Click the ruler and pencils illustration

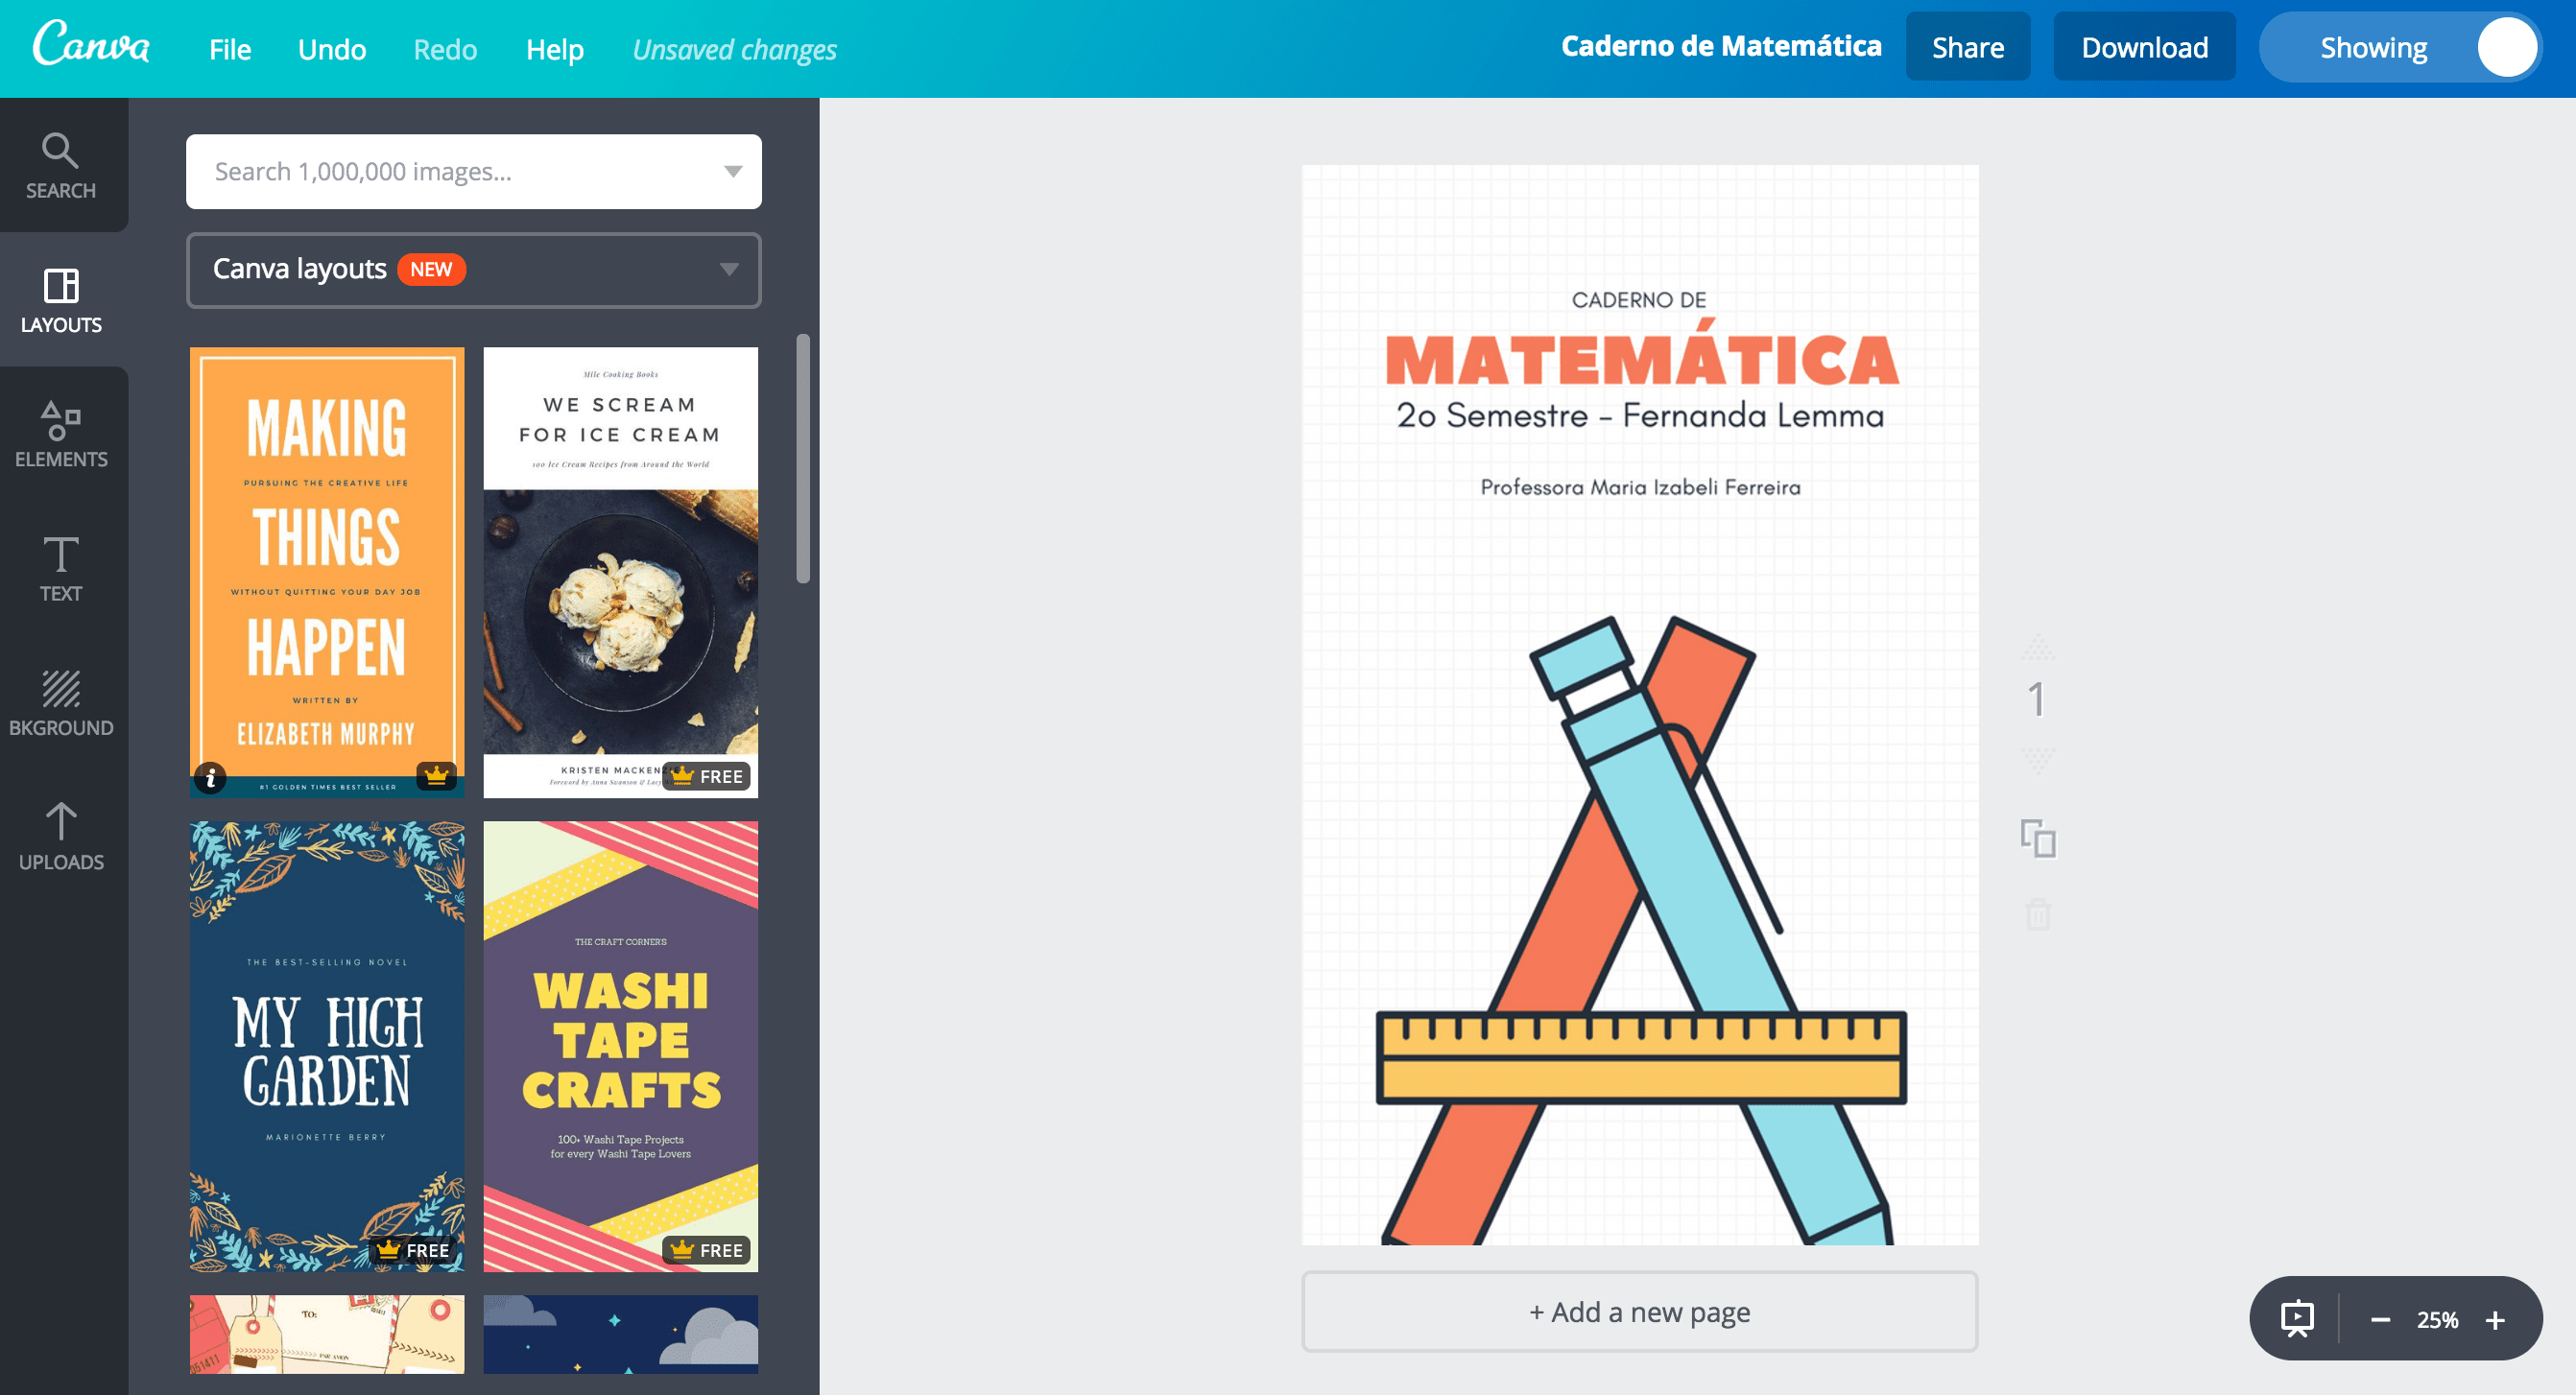click(x=1641, y=930)
